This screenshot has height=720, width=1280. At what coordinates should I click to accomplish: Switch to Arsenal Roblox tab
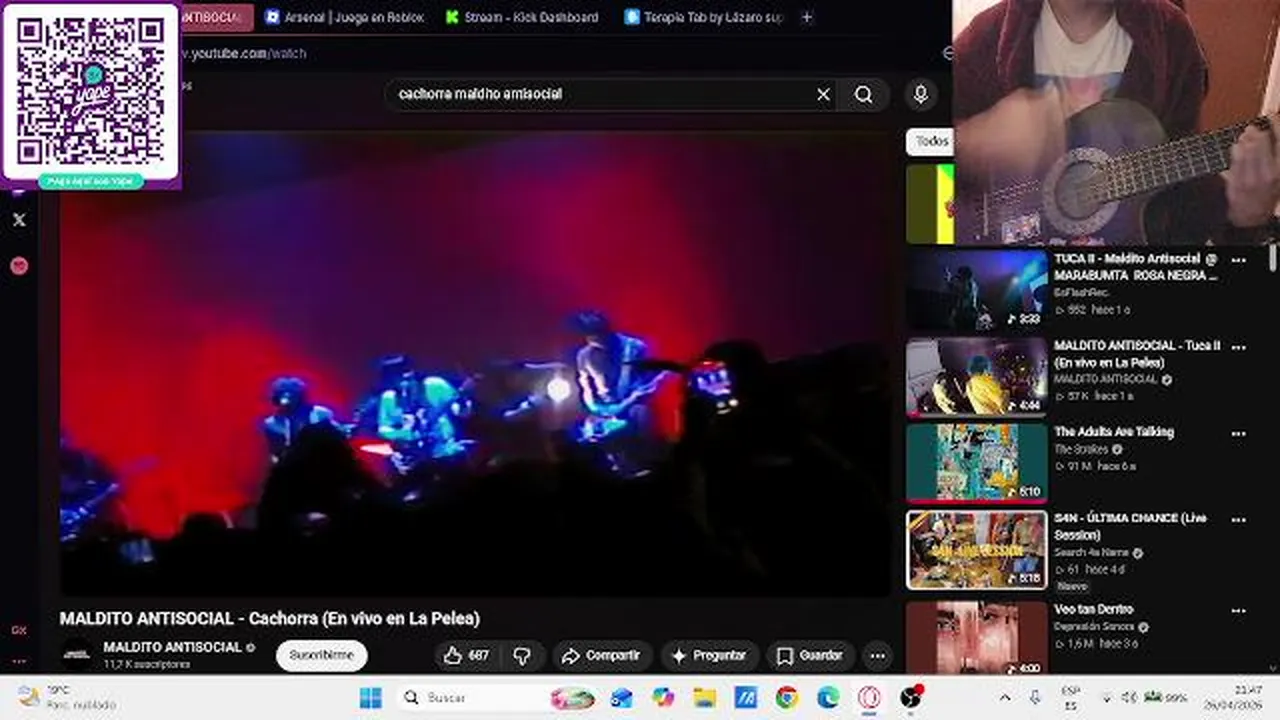(x=345, y=17)
